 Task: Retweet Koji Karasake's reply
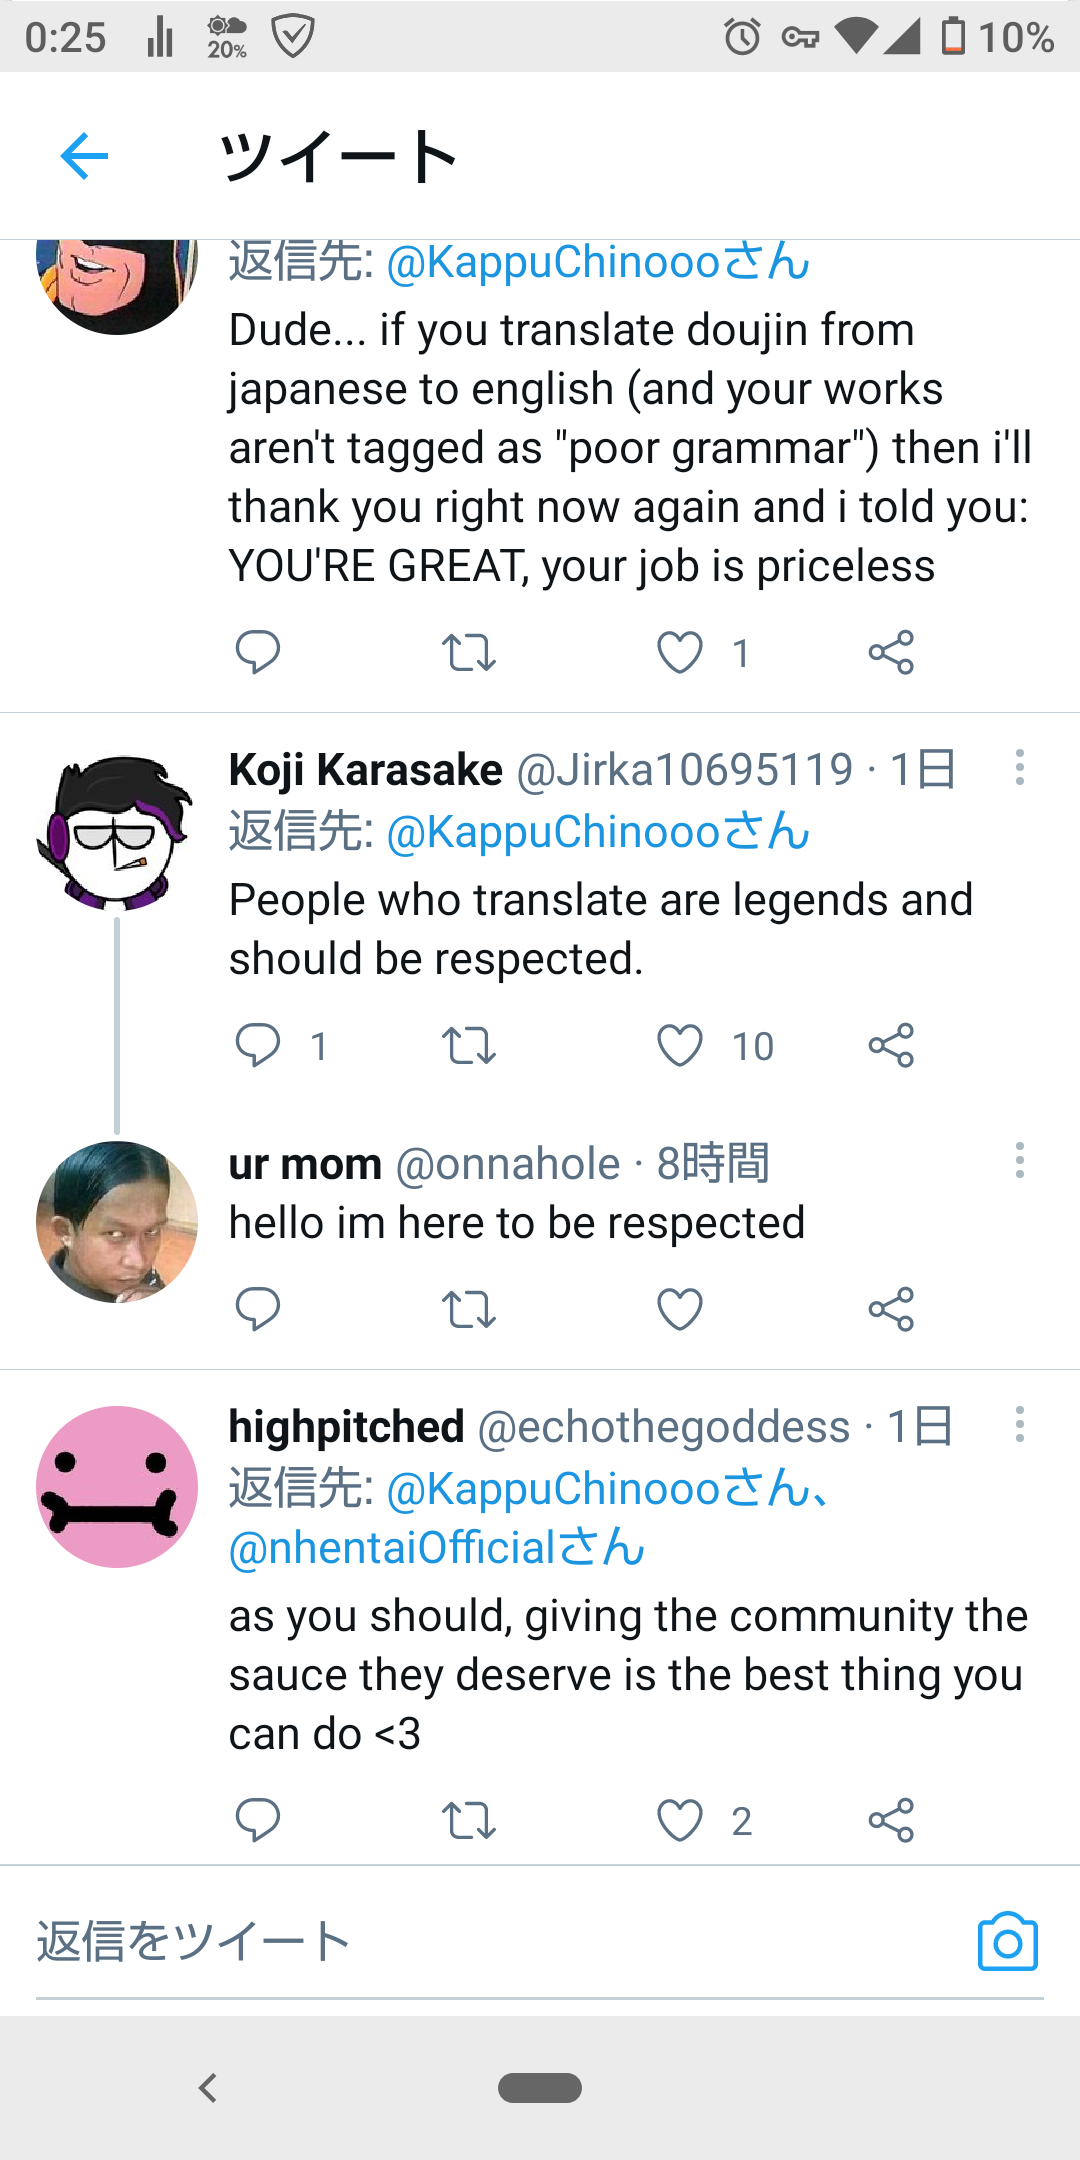pyautogui.click(x=468, y=1046)
